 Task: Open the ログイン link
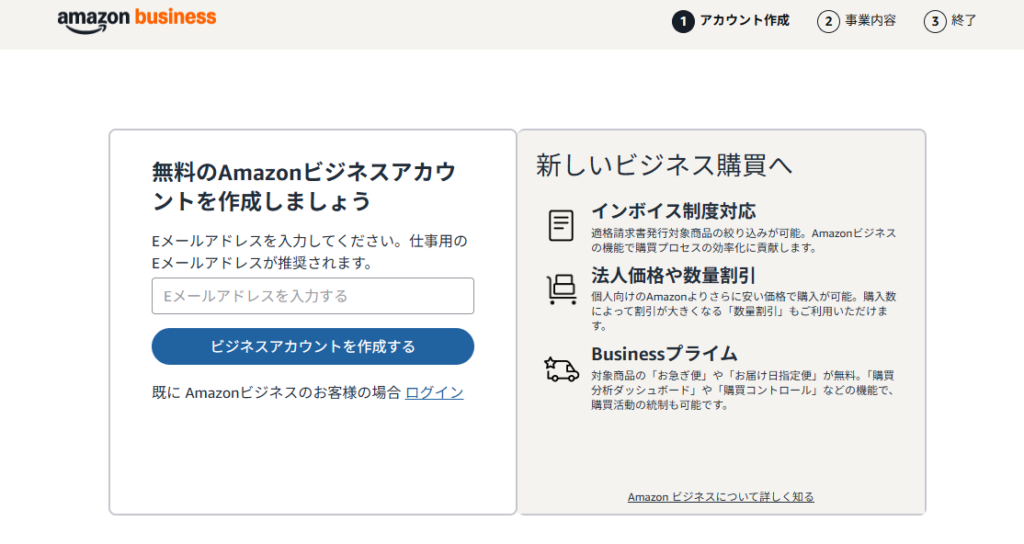tap(434, 392)
